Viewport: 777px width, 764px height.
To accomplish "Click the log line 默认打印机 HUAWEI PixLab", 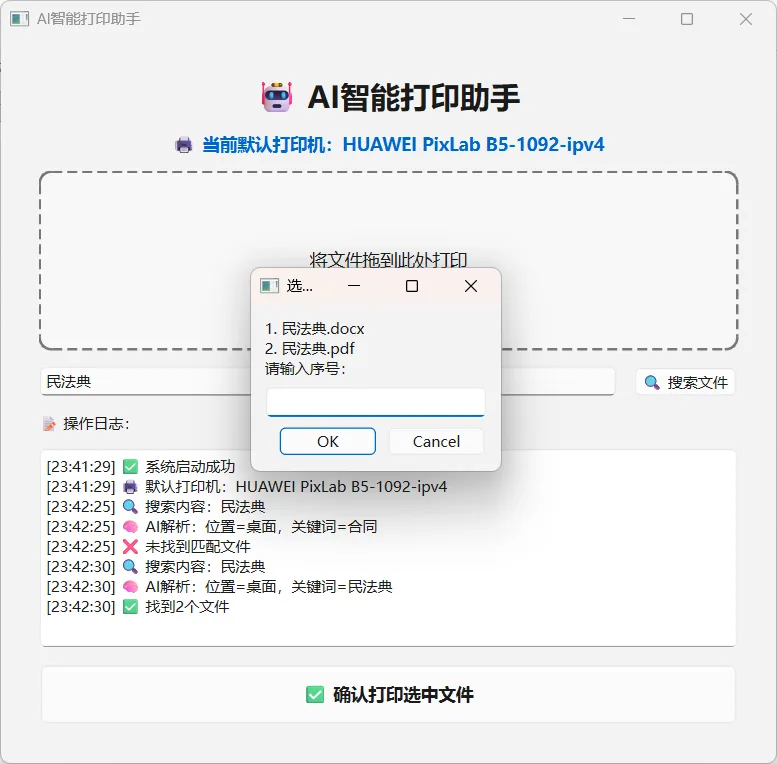I will coord(247,487).
